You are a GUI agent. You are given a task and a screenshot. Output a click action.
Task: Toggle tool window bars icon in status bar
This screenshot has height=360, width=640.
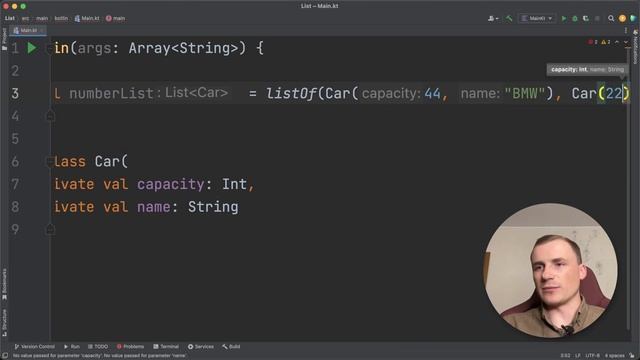click(x=5, y=356)
